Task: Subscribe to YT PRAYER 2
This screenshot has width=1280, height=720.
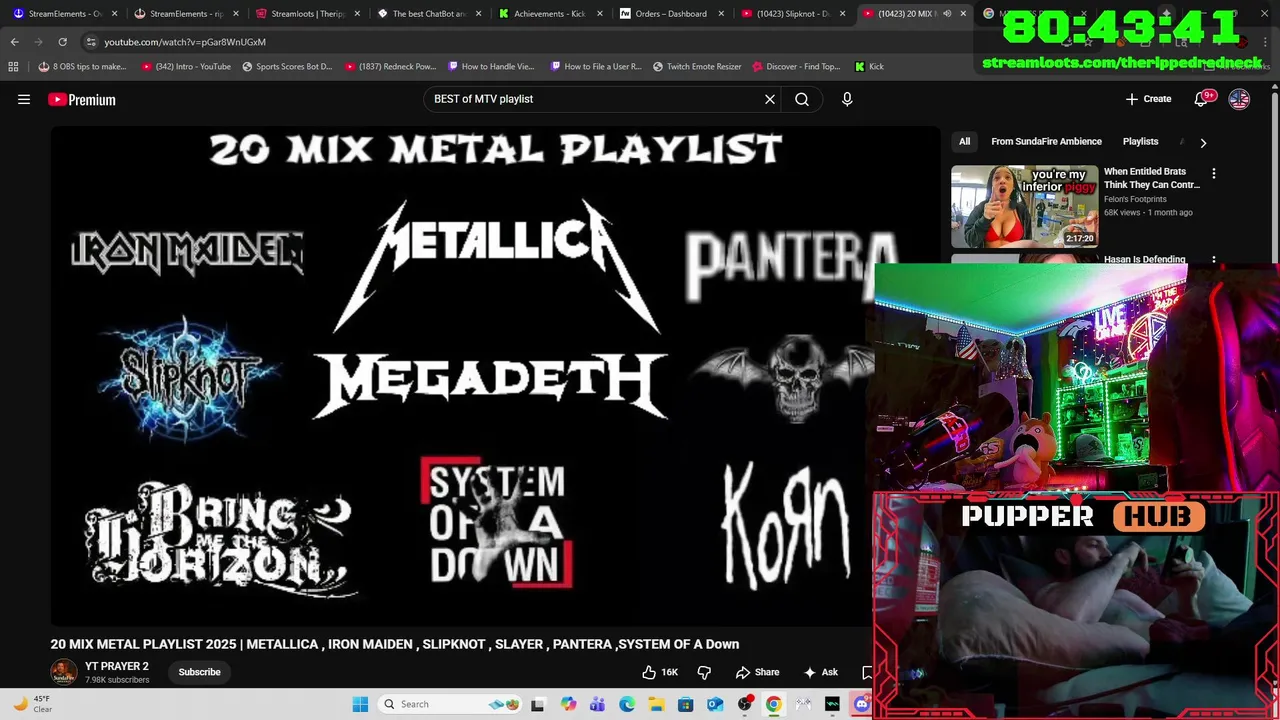Action: pyautogui.click(x=199, y=672)
